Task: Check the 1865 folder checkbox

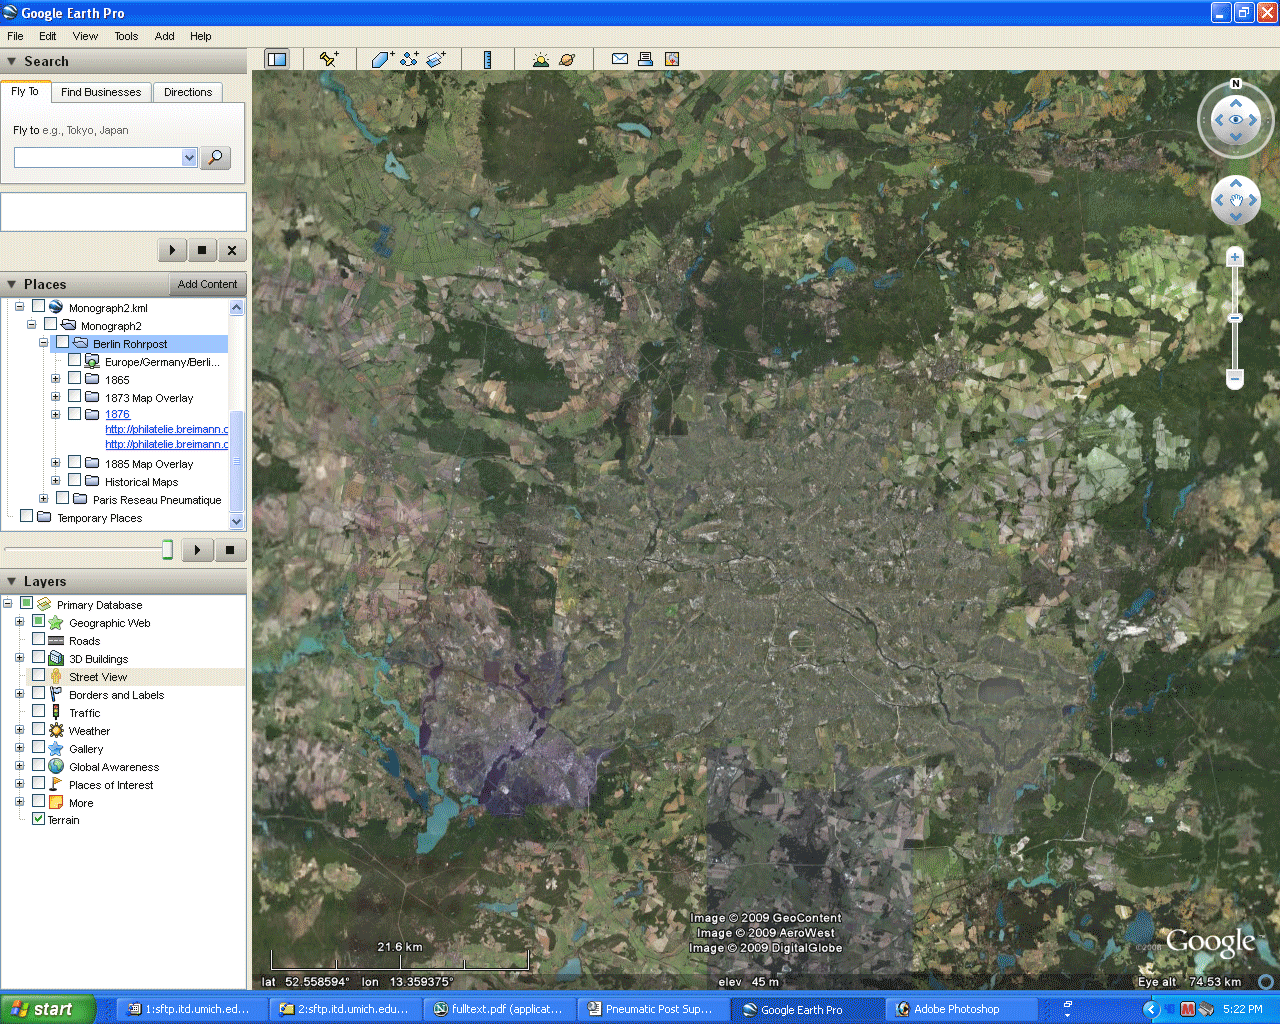Action: [x=74, y=379]
